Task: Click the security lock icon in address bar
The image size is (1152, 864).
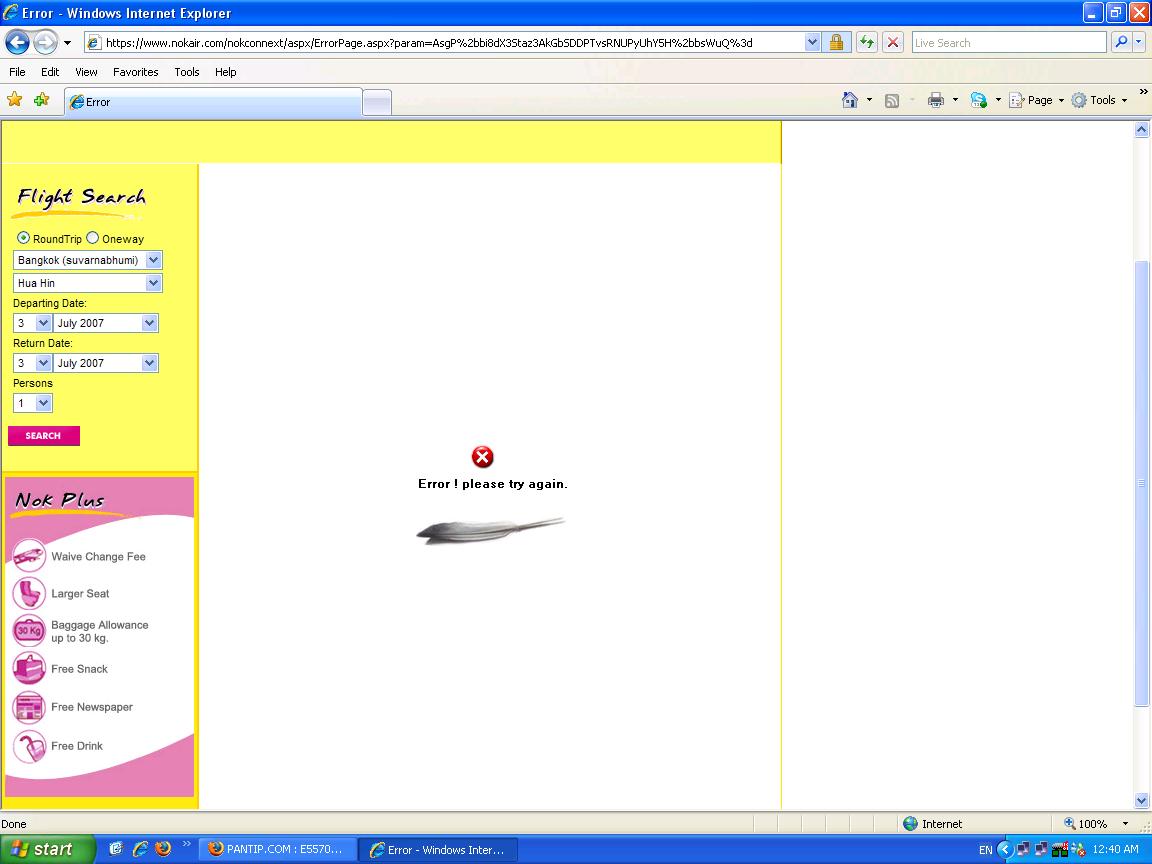Action: tap(836, 43)
